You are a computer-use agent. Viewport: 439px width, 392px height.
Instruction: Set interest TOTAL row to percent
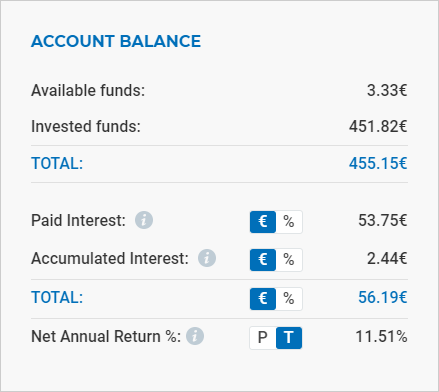coord(289,299)
